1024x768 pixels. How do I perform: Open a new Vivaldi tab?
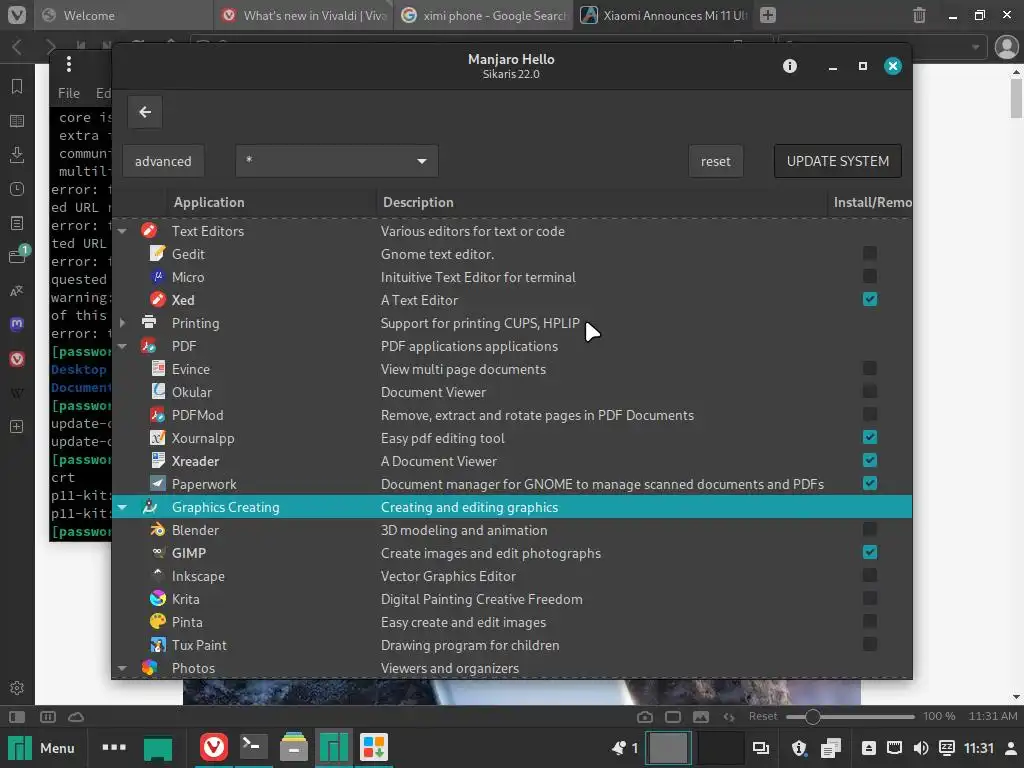768,15
